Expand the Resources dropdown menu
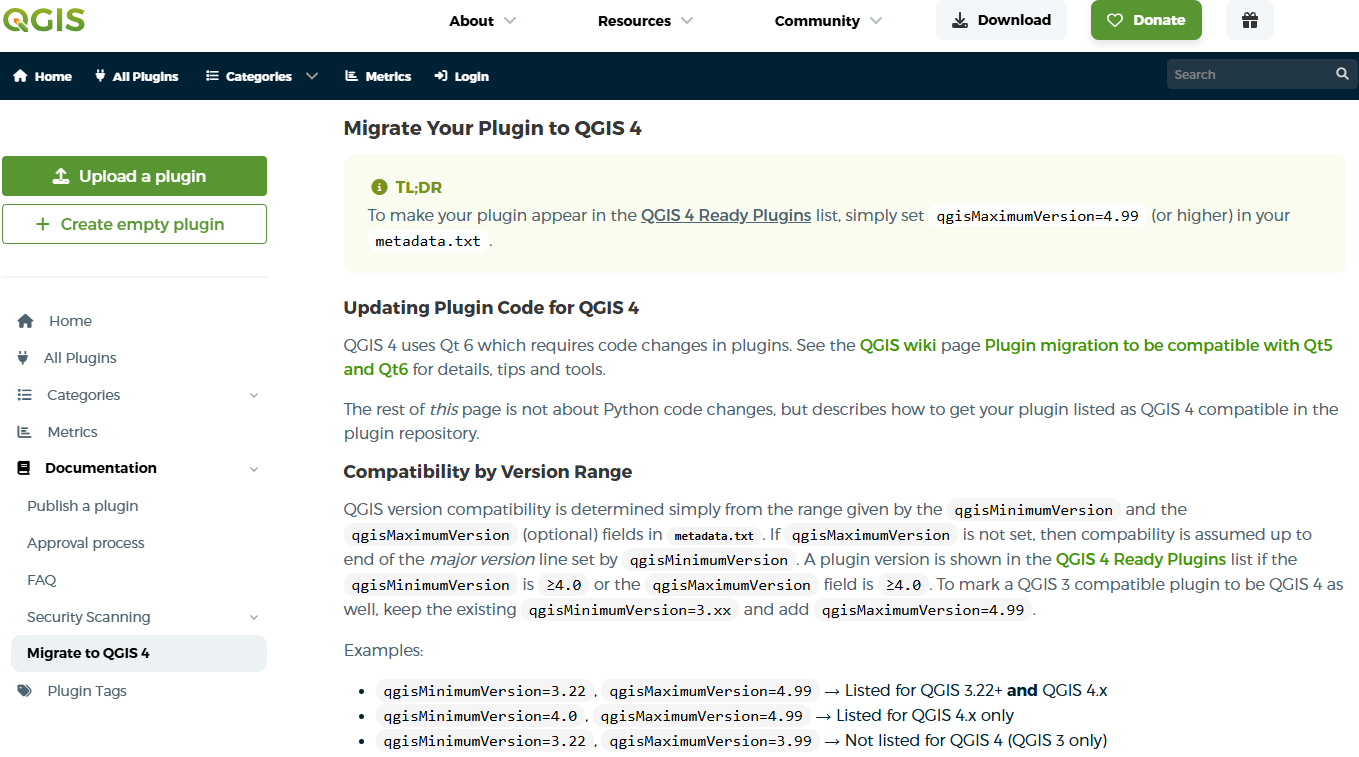Viewport: 1359px width, 757px height. click(645, 21)
